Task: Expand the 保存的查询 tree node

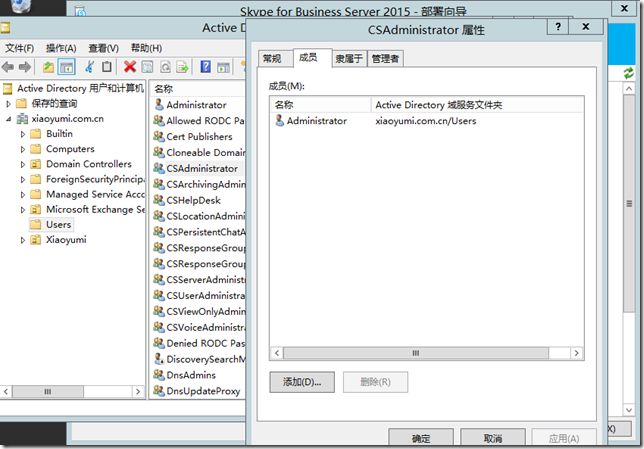Action: point(8,104)
